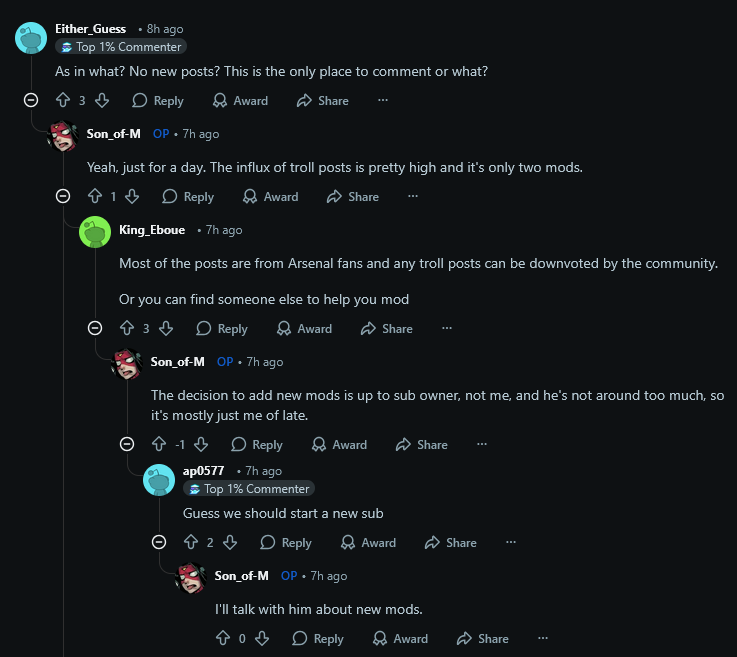Upvote Either_Guess's comment

(x=63, y=100)
